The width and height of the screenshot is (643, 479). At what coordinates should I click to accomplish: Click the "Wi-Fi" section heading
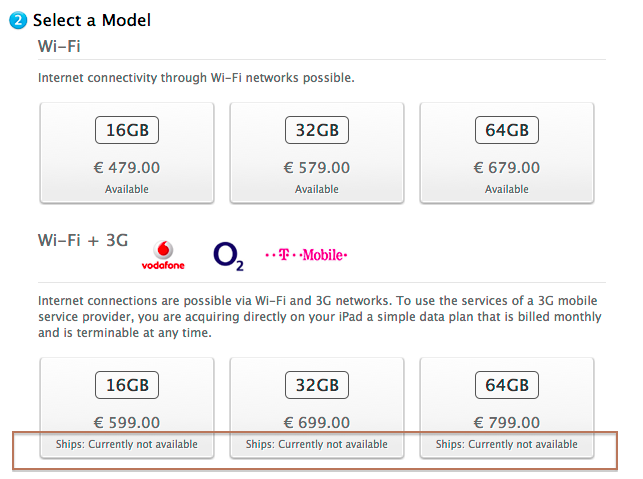tap(60, 46)
